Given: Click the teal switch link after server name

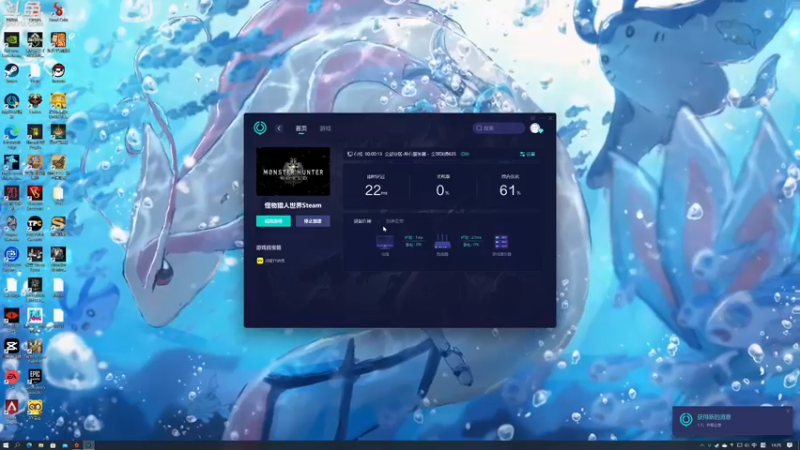Looking at the screenshot, I should coord(465,154).
